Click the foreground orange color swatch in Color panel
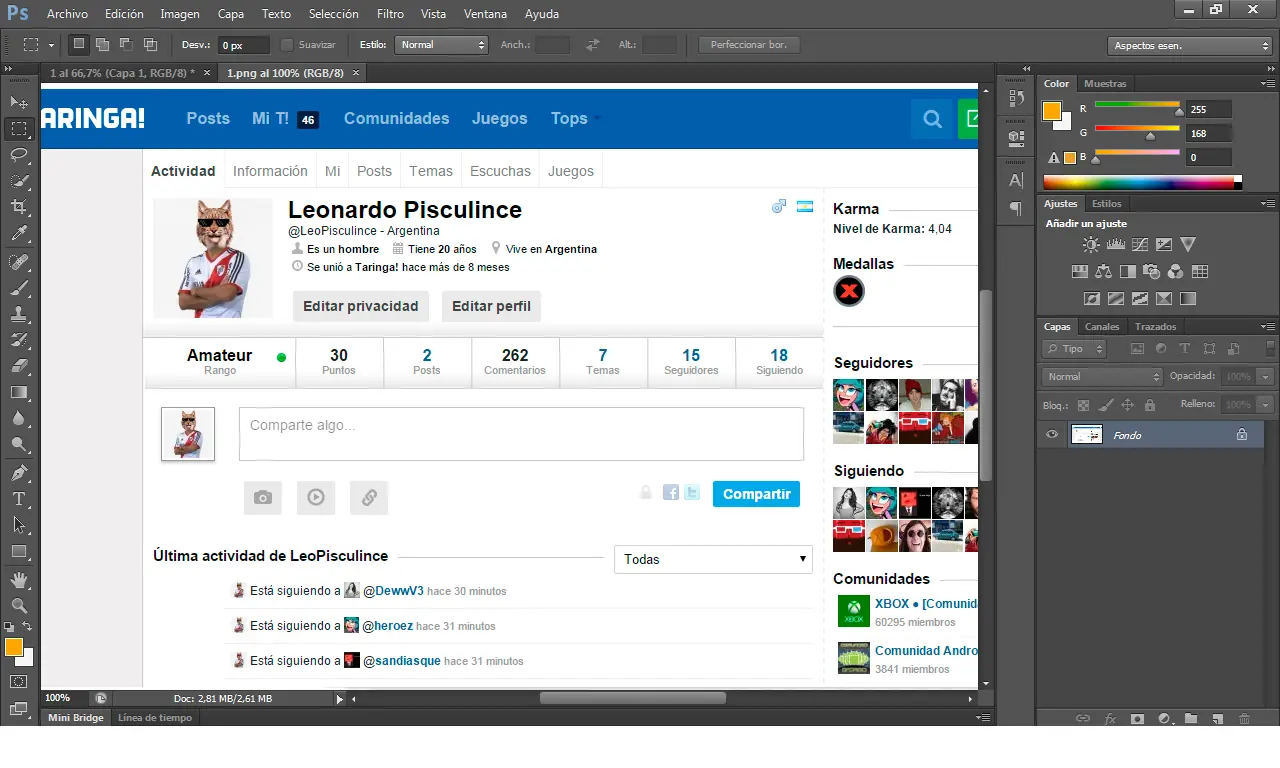The image size is (1280, 768). [1051, 111]
